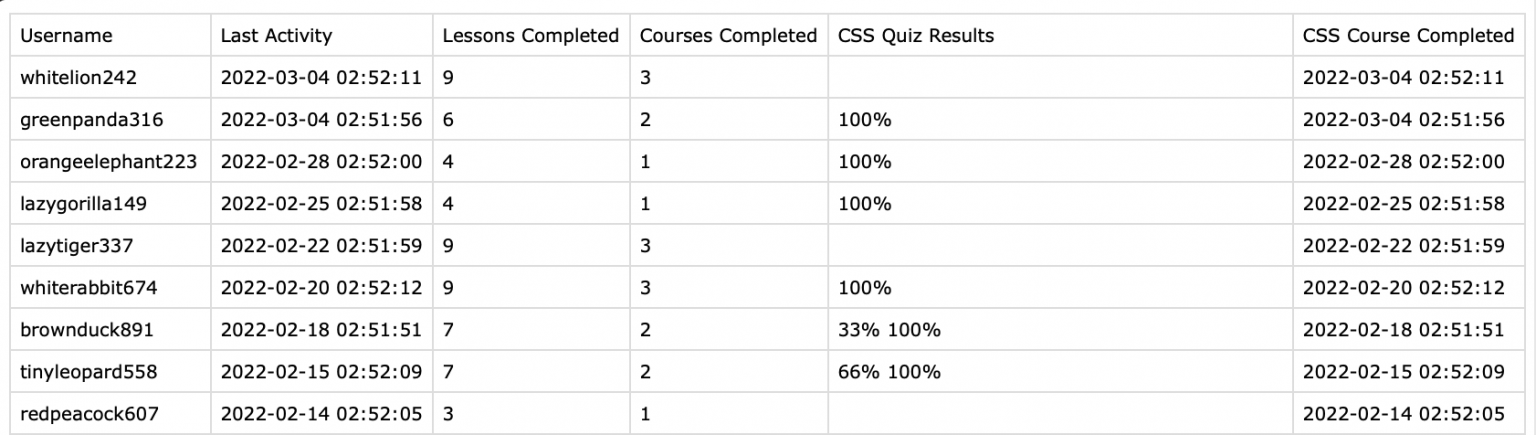Click tinyleopard558's quiz results 66% 100%

point(890,372)
